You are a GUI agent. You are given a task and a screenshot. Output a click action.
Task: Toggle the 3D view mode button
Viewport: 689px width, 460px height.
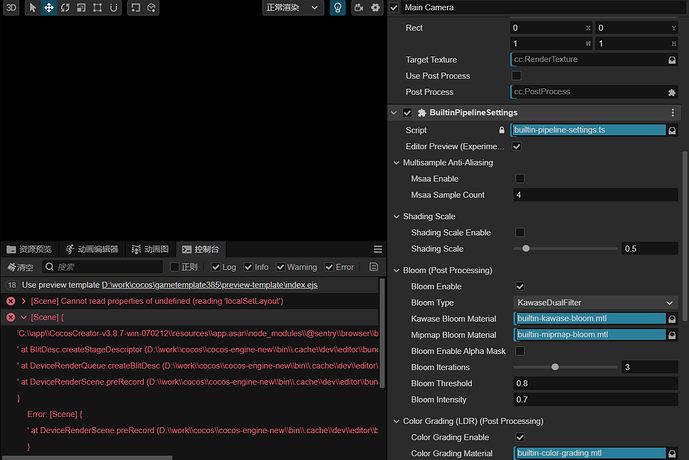11,7
